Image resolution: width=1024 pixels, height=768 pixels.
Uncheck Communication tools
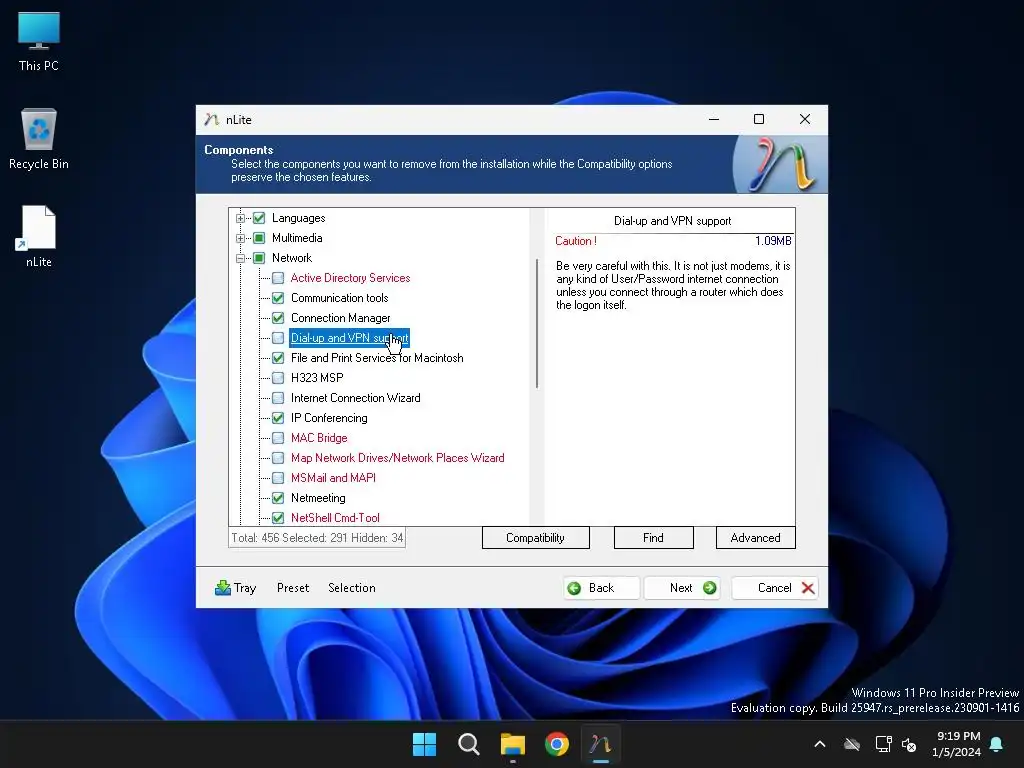tap(278, 298)
